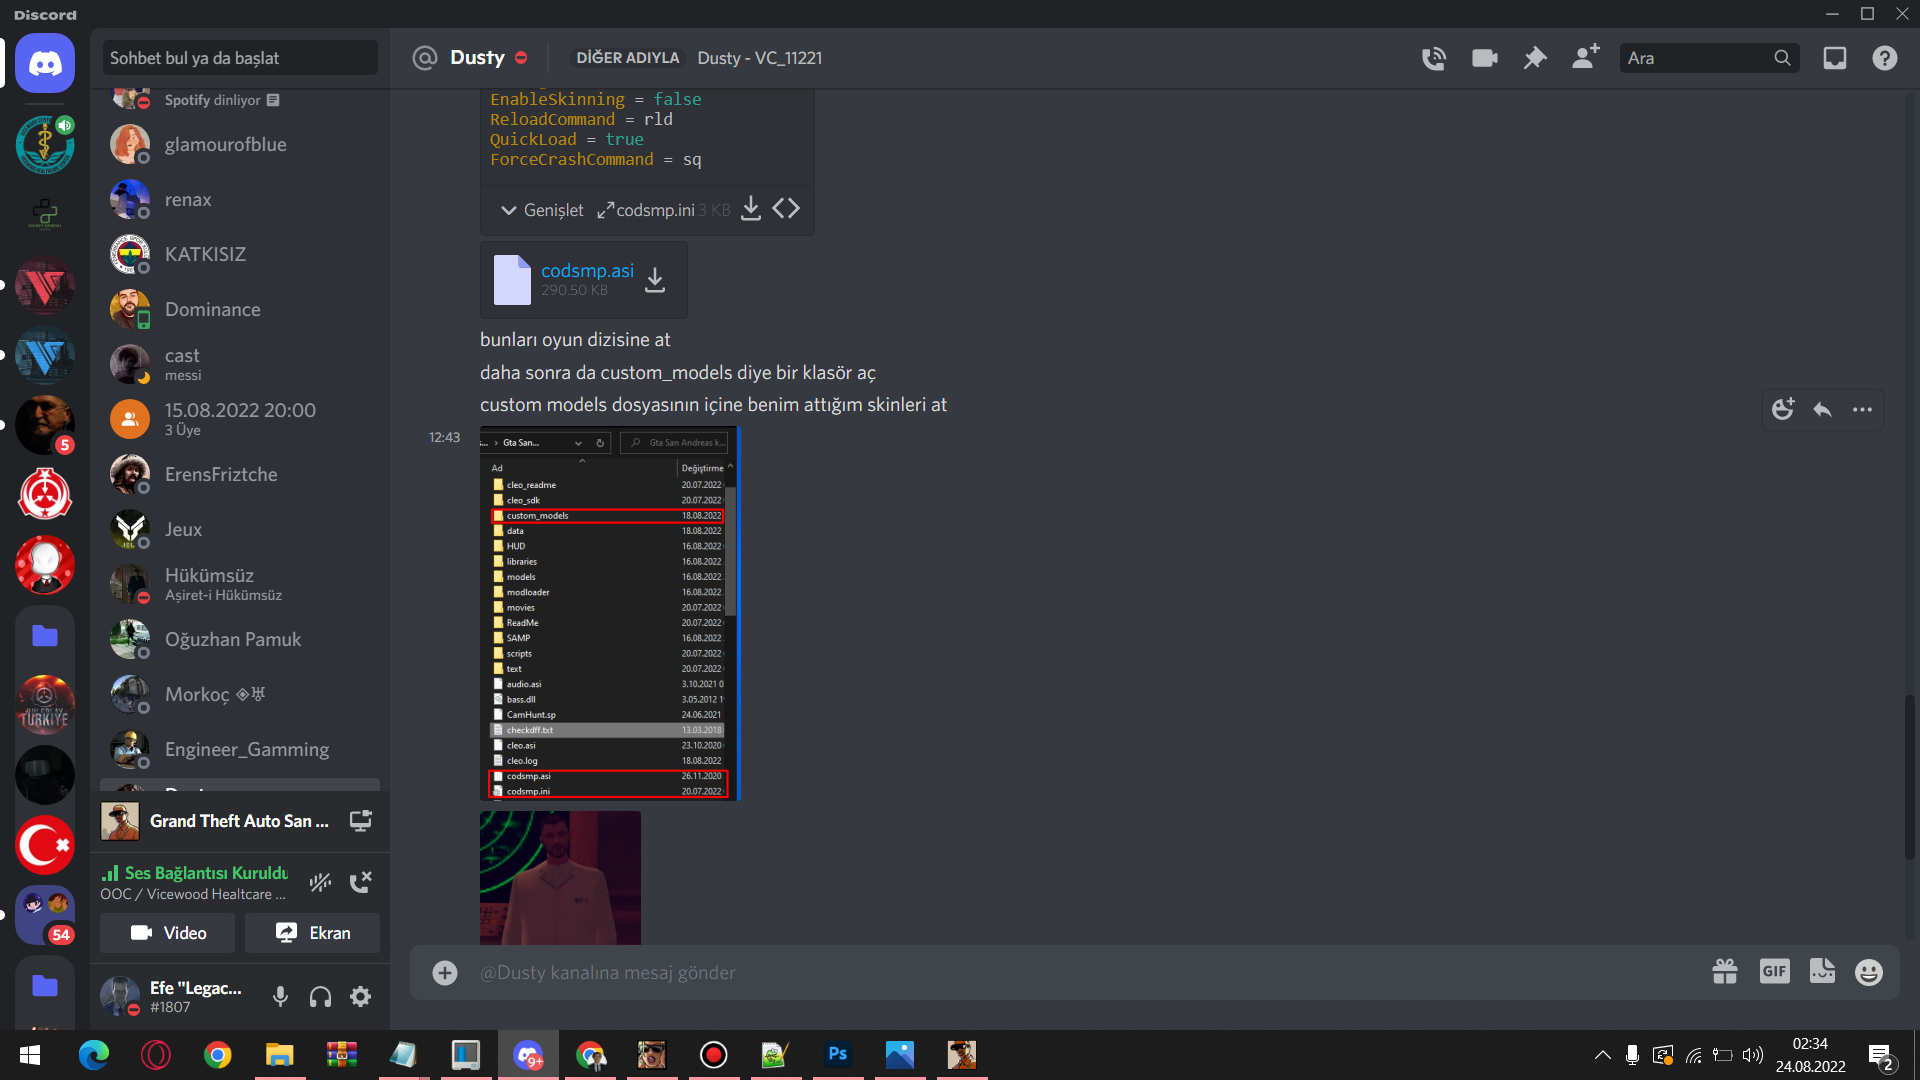The width and height of the screenshot is (1920, 1080).
Task: Start a voice call with Dusty
Action: pyautogui.click(x=1433, y=58)
